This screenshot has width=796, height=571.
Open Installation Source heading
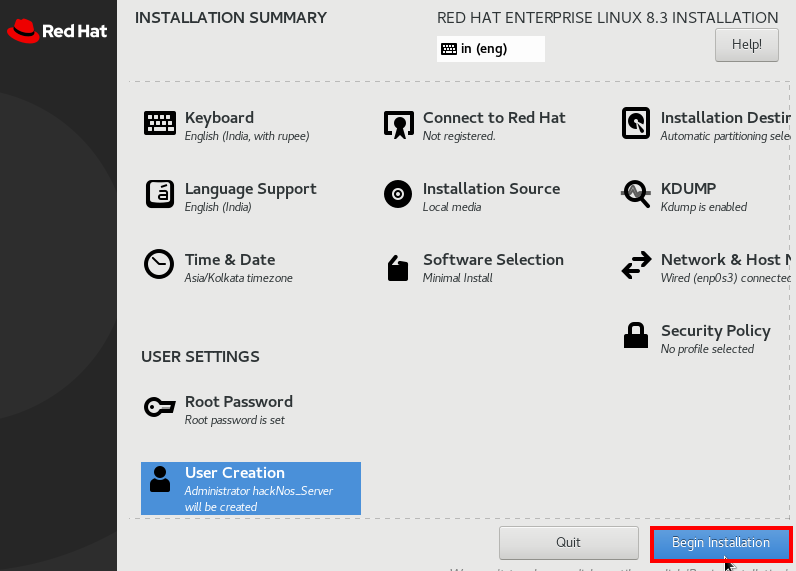click(491, 189)
